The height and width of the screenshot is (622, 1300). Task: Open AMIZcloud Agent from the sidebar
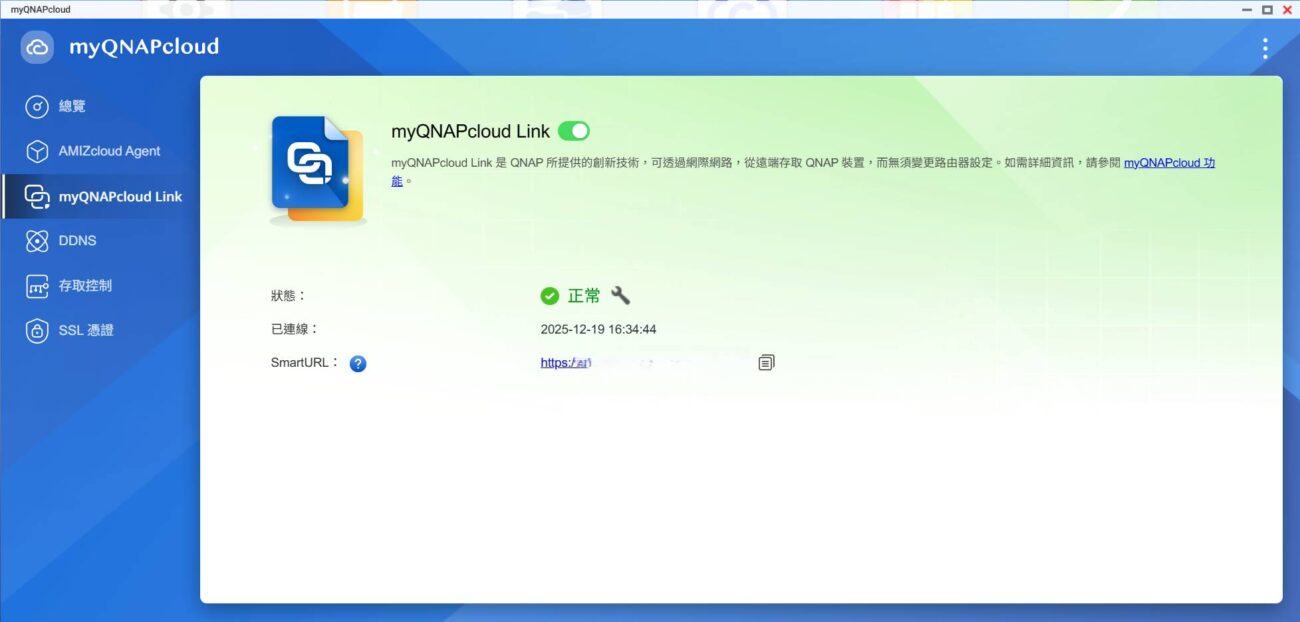[109, 151]
